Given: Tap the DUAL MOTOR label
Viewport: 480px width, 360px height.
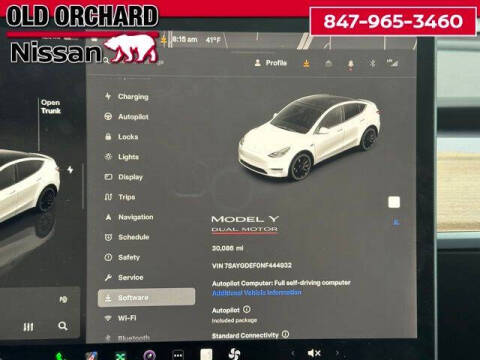Looking at the screenshot, I should coord(244,229).
